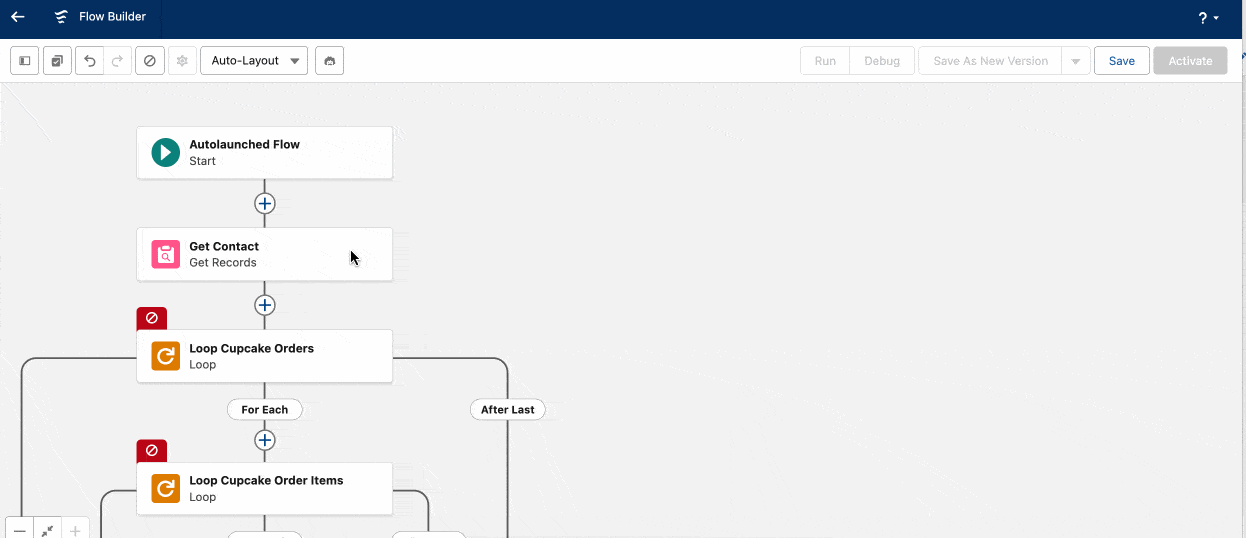Click error badge on Loop Cupcake Order Items
Screen dimensions: 1246x538
tap(152, 451)
